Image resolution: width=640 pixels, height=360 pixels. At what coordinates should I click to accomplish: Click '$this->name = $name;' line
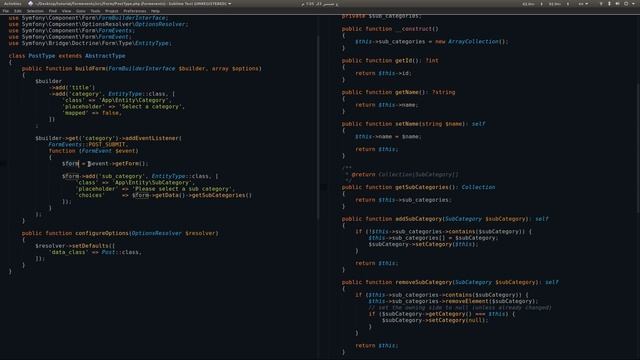coord(388,137)
